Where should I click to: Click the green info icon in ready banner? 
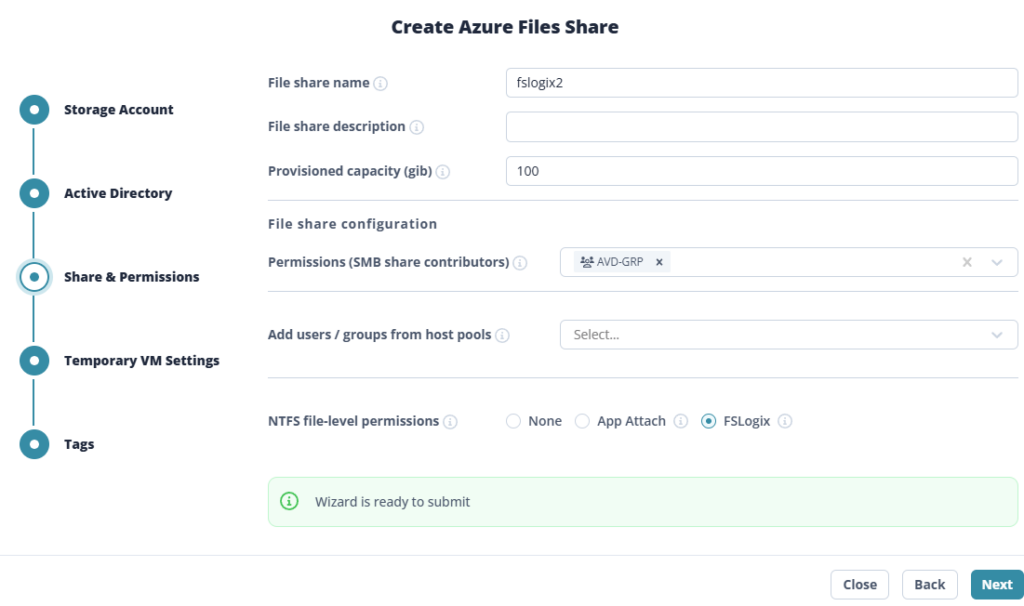pos(289,501)
